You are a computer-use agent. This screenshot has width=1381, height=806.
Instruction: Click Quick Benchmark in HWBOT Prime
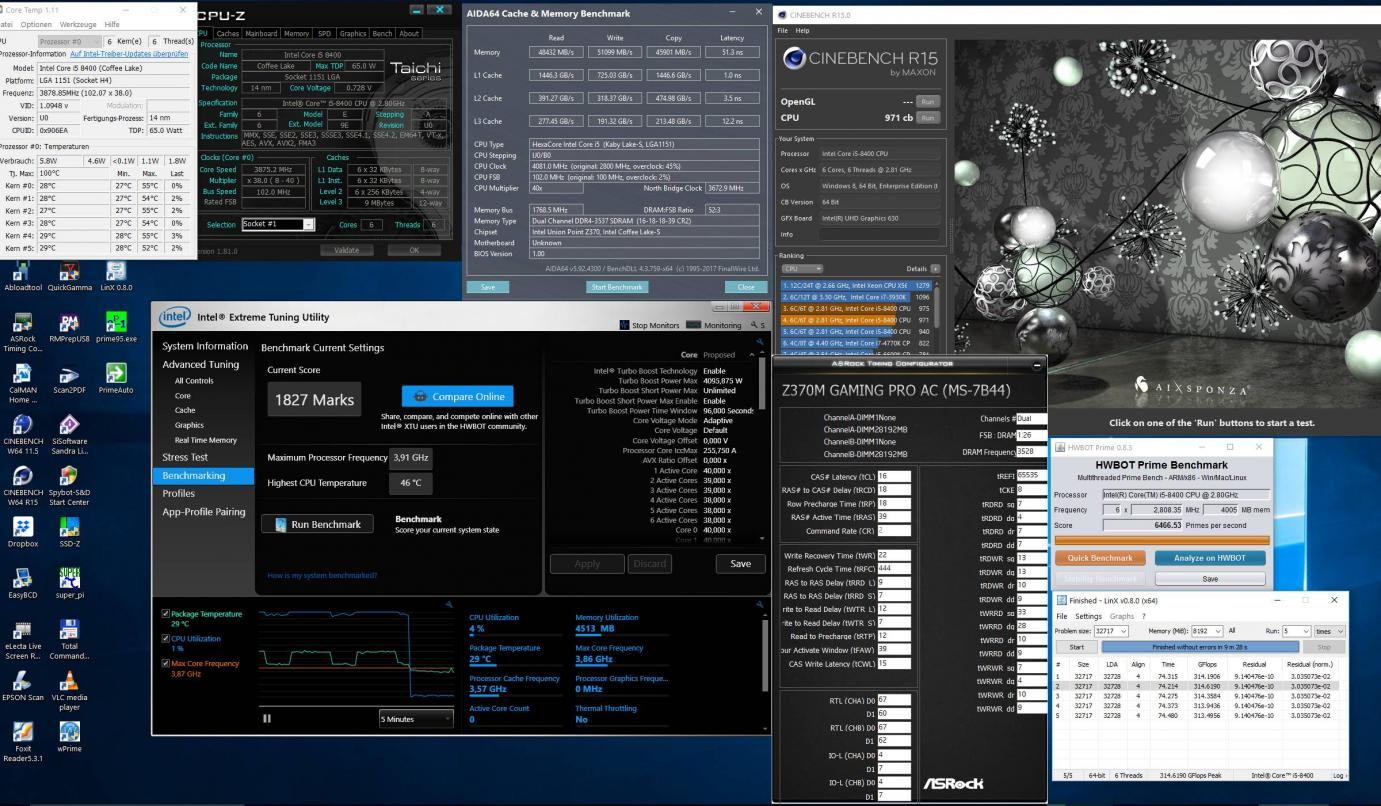[x=1100, y=558]
